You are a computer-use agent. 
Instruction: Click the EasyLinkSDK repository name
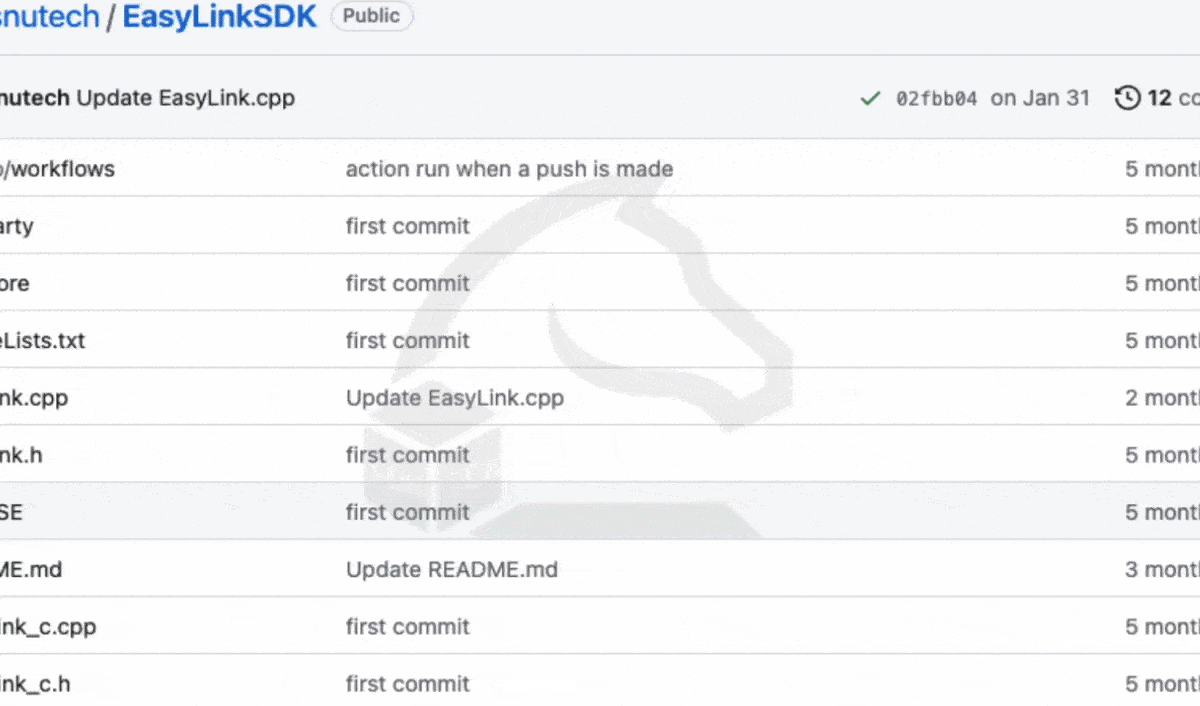pyautogui.click(x=219, y=17)
